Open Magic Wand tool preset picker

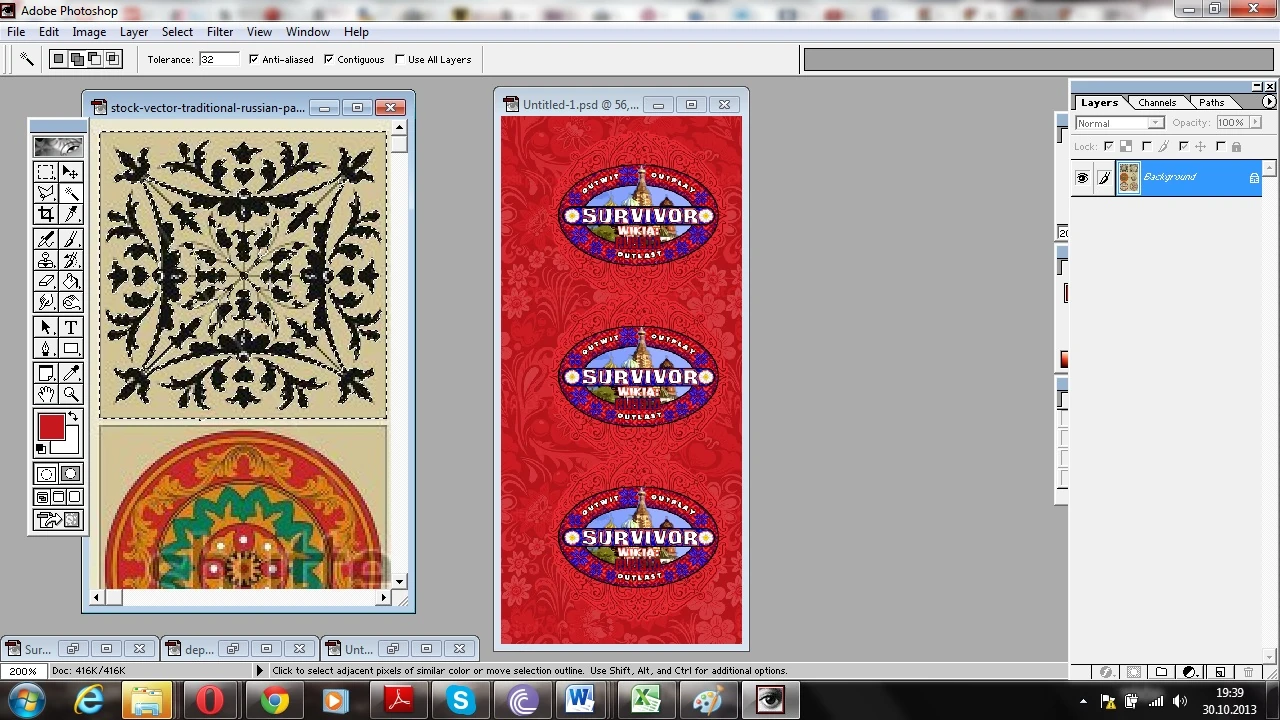pyautogui.click(x=27, y=59)
